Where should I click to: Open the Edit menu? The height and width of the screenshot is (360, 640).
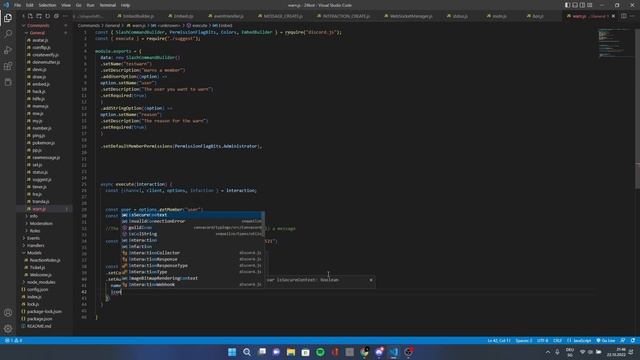[x=29, y=5]
